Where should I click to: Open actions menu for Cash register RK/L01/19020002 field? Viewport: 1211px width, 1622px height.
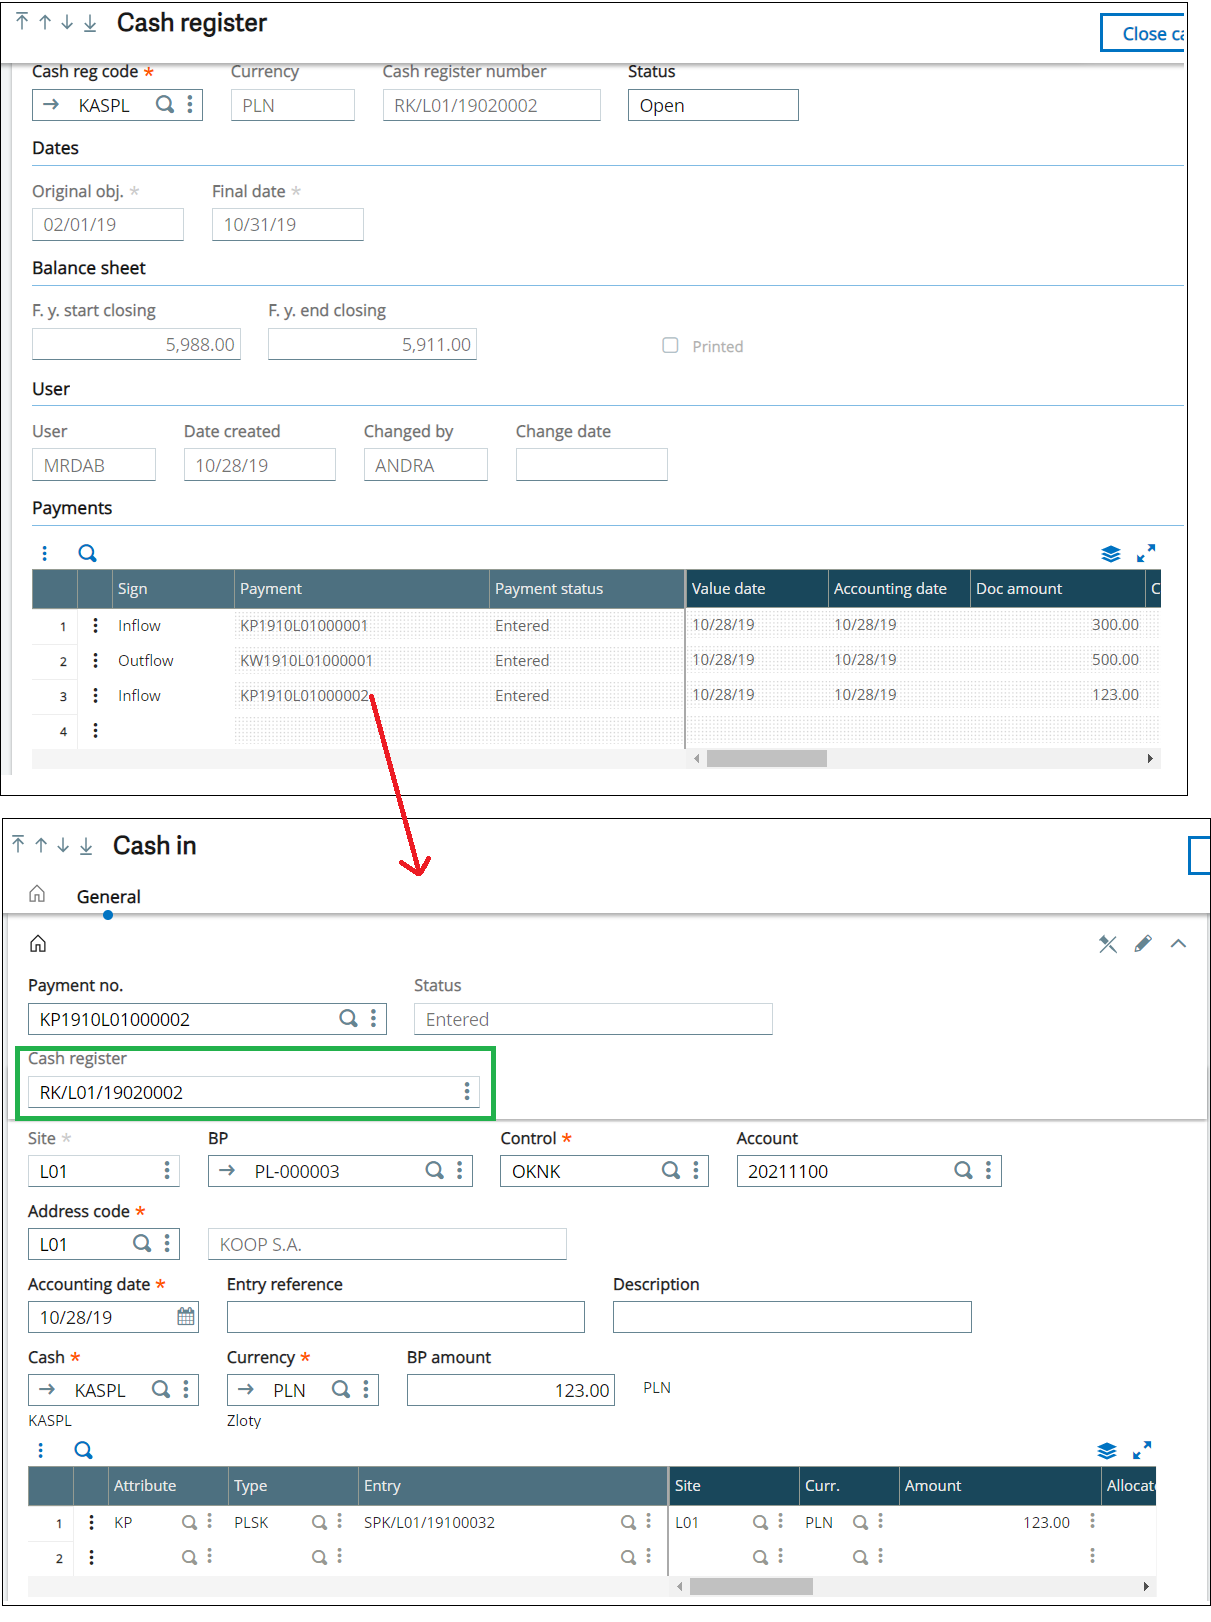(x=466, y=1091)
